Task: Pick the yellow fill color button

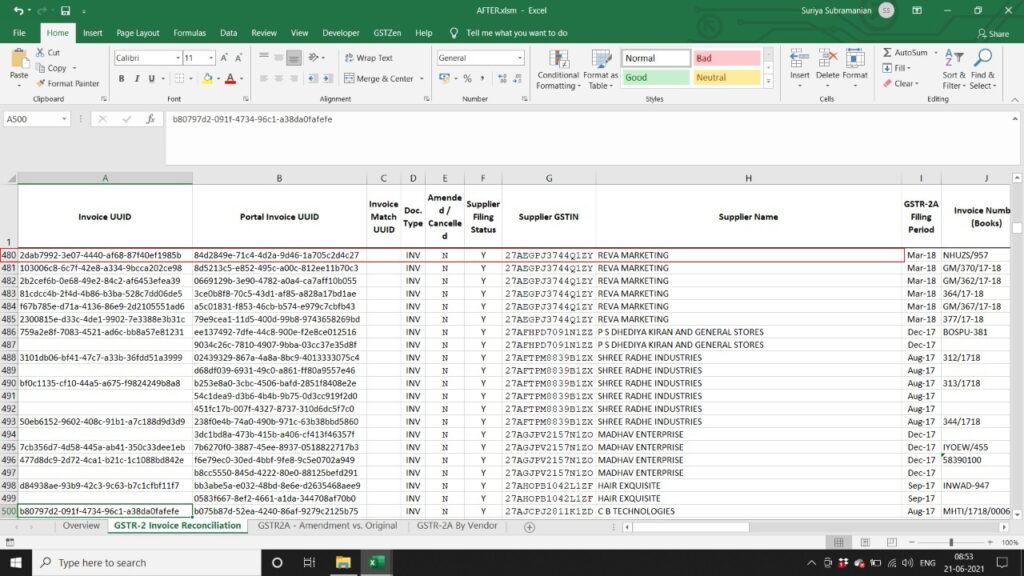Action: [x=207, y=79]
